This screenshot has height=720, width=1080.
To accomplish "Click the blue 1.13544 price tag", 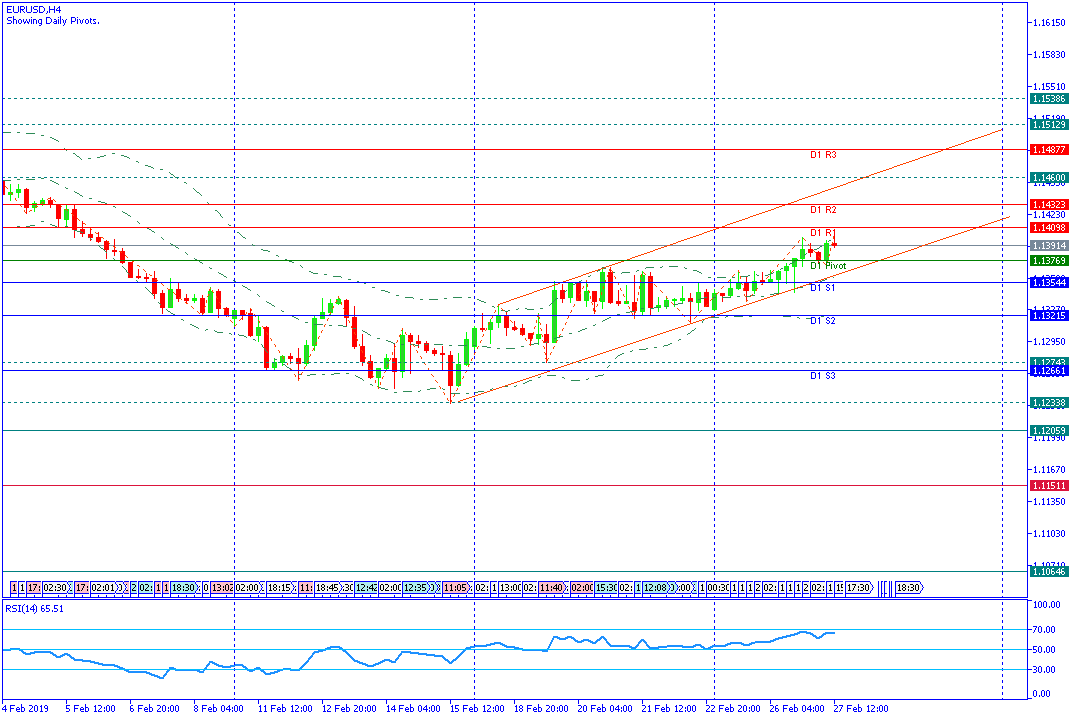I will click(1049, 282).
